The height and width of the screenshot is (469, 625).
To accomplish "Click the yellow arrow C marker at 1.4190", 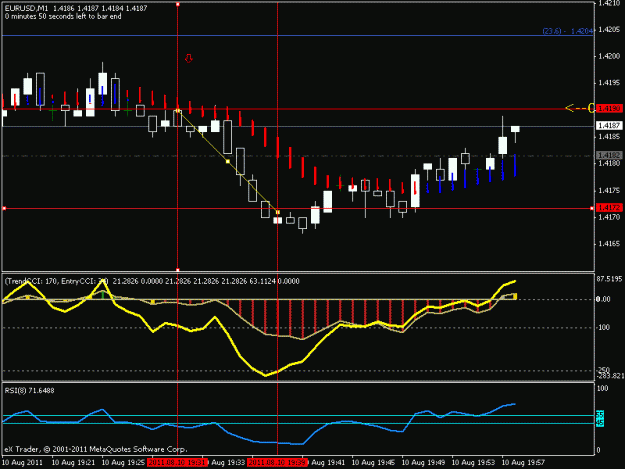I will point(580,108).
